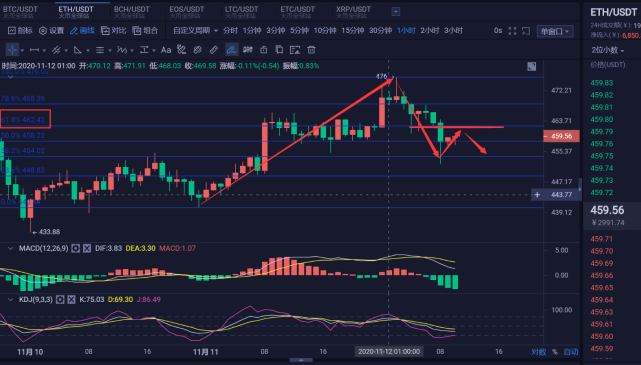Image resolution: width=641 pixels, height=365 pixels.
Task: Collapse the KDJ panel chevron
Action: click(x=10, y=300)
